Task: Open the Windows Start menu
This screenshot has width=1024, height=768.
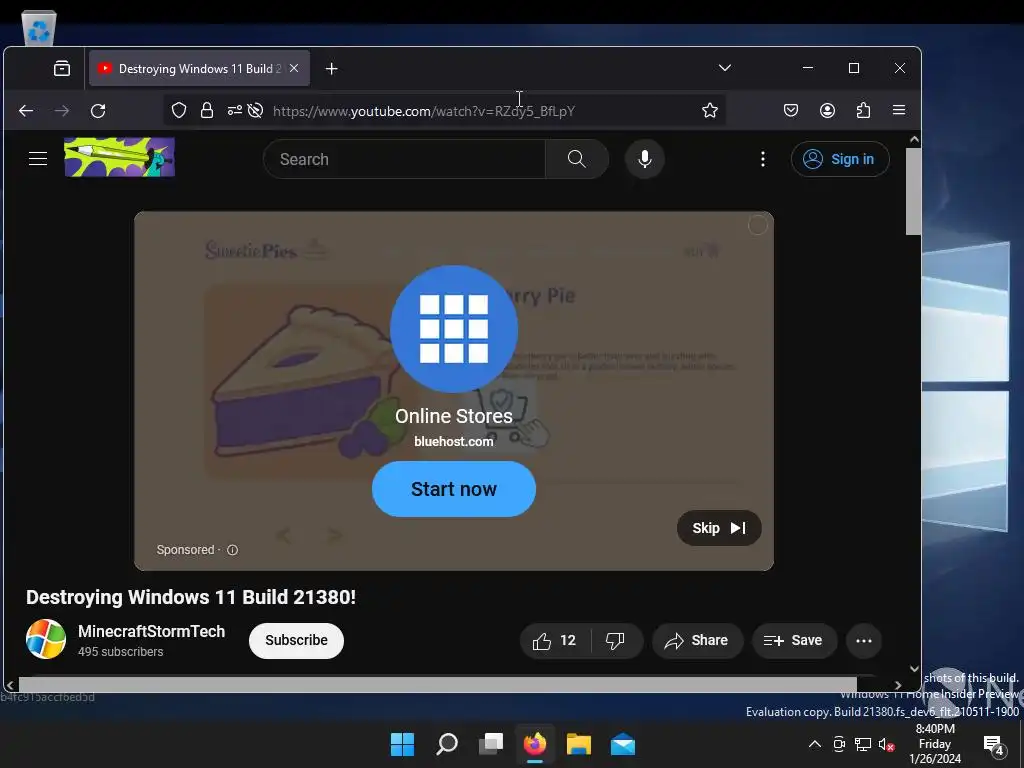Action: click(402, 744)
